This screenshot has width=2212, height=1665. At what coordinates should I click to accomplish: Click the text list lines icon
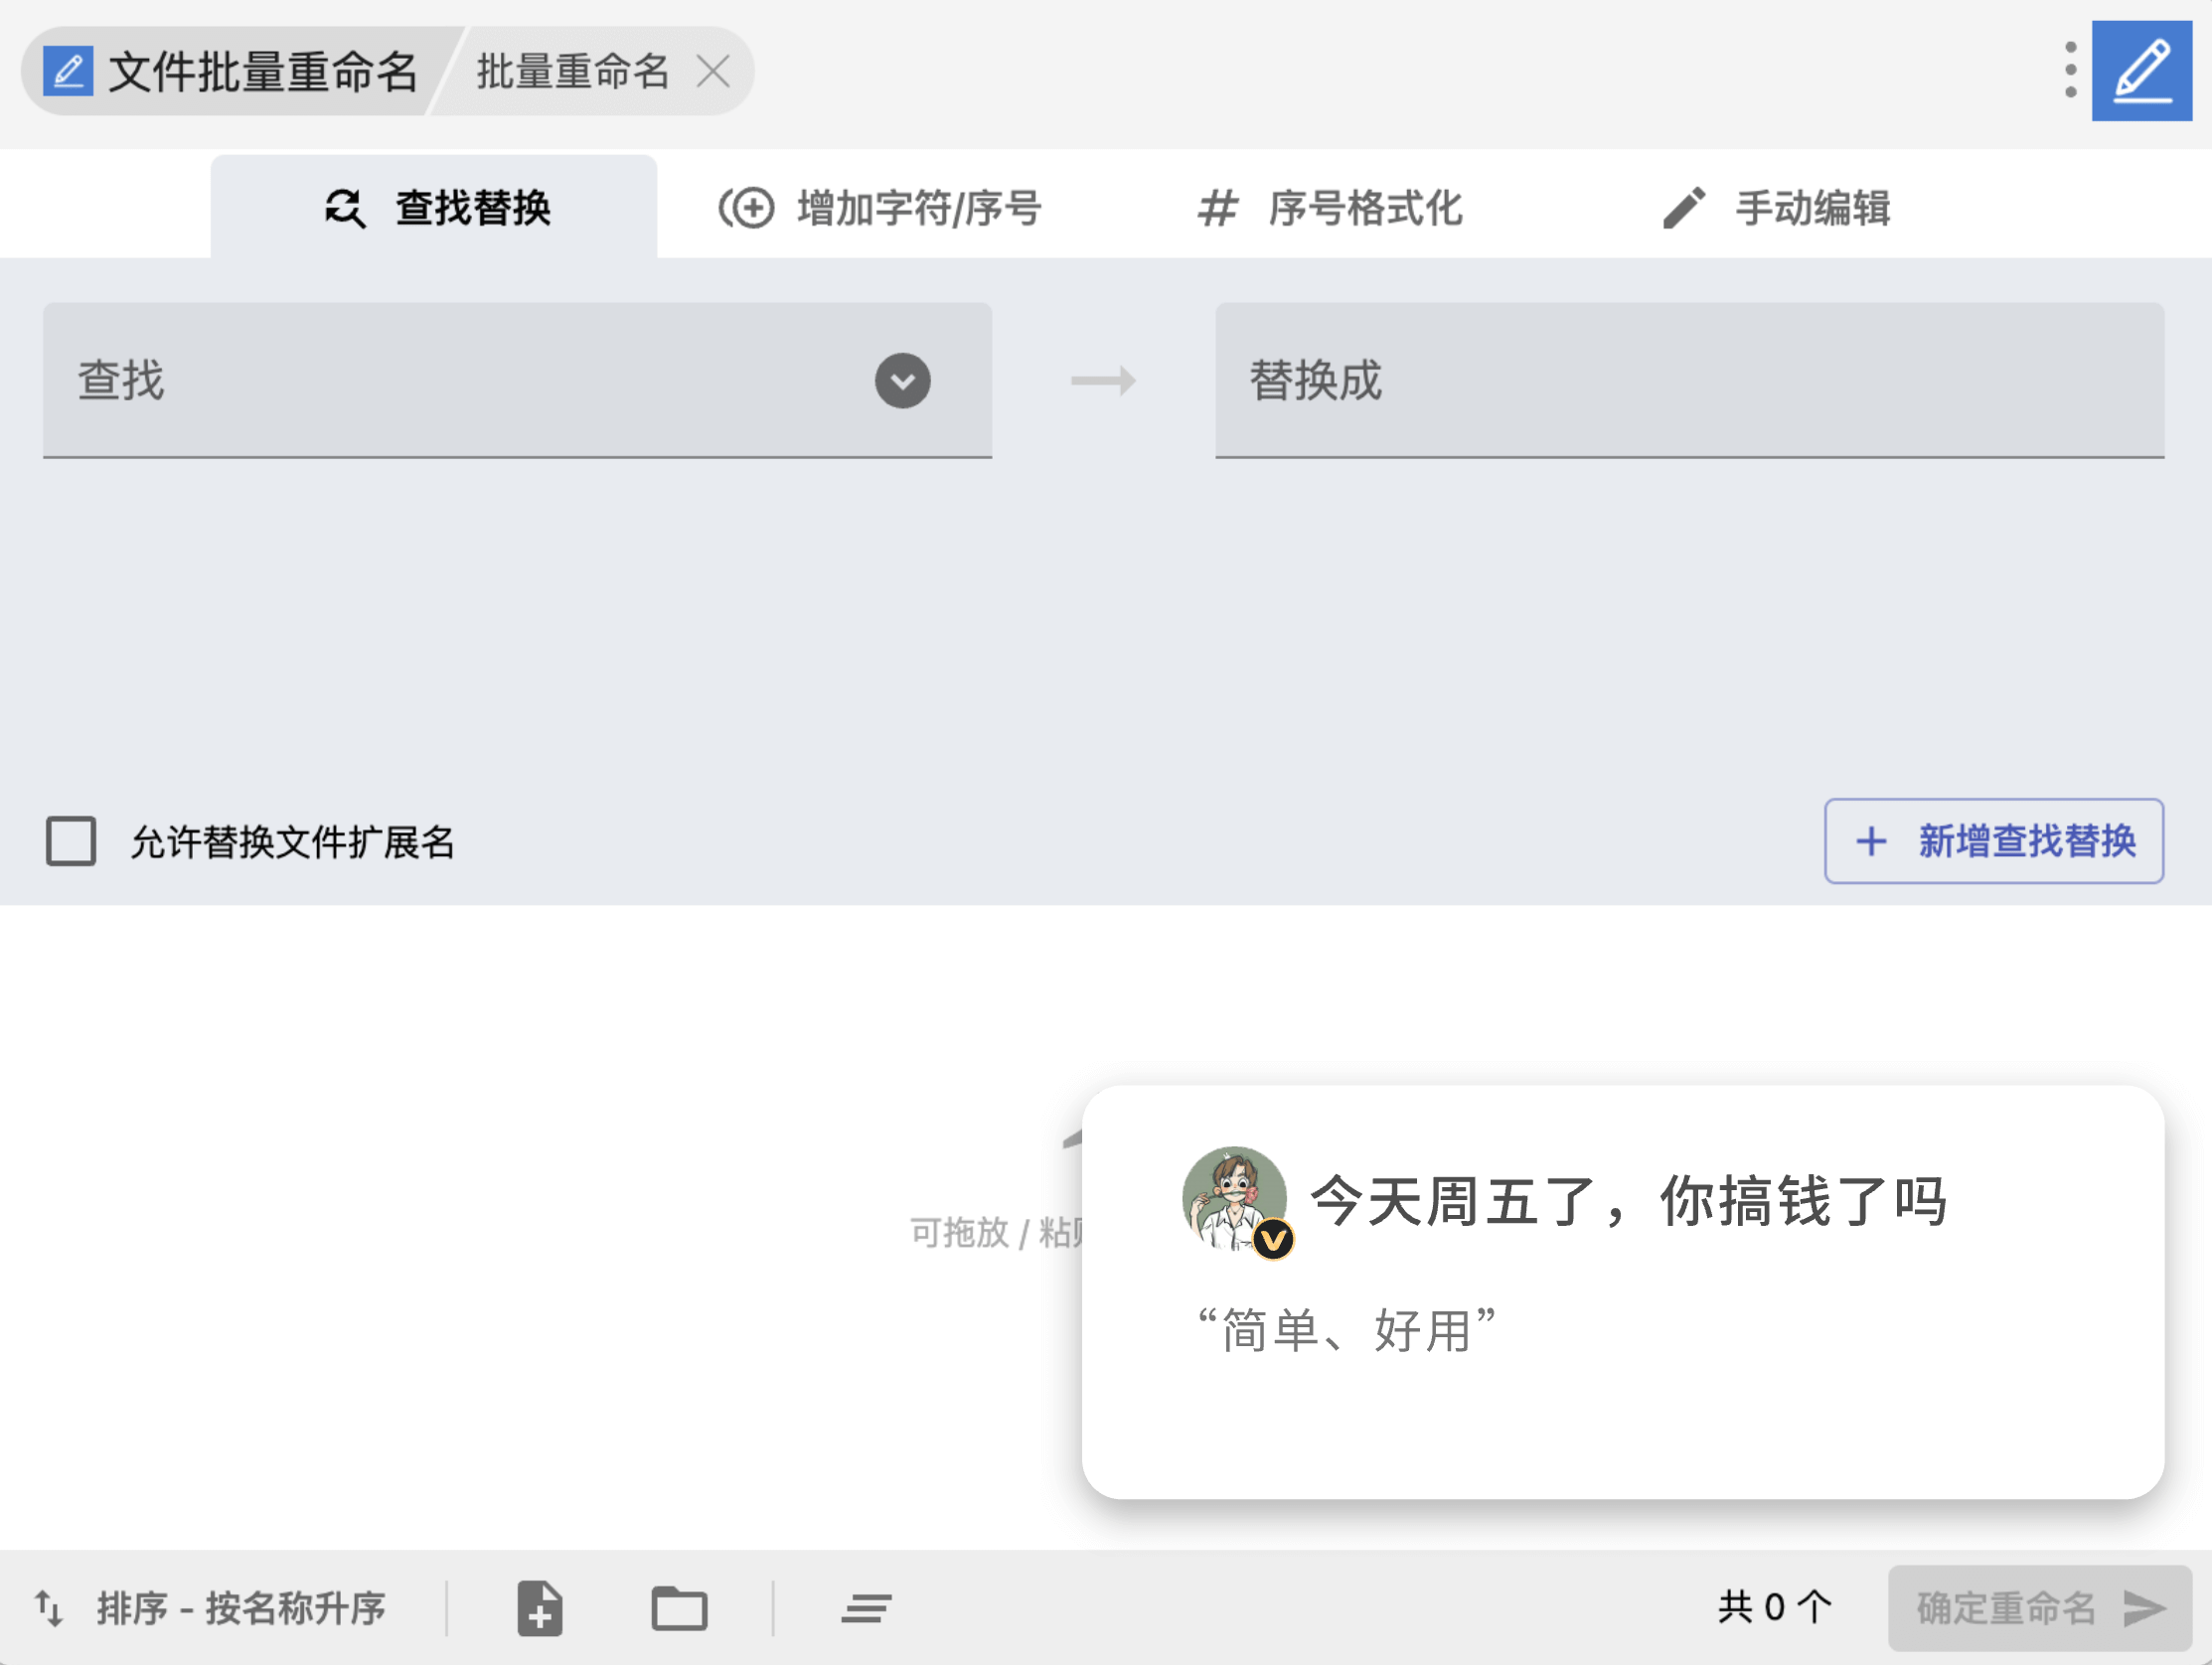click(866, 1608)
